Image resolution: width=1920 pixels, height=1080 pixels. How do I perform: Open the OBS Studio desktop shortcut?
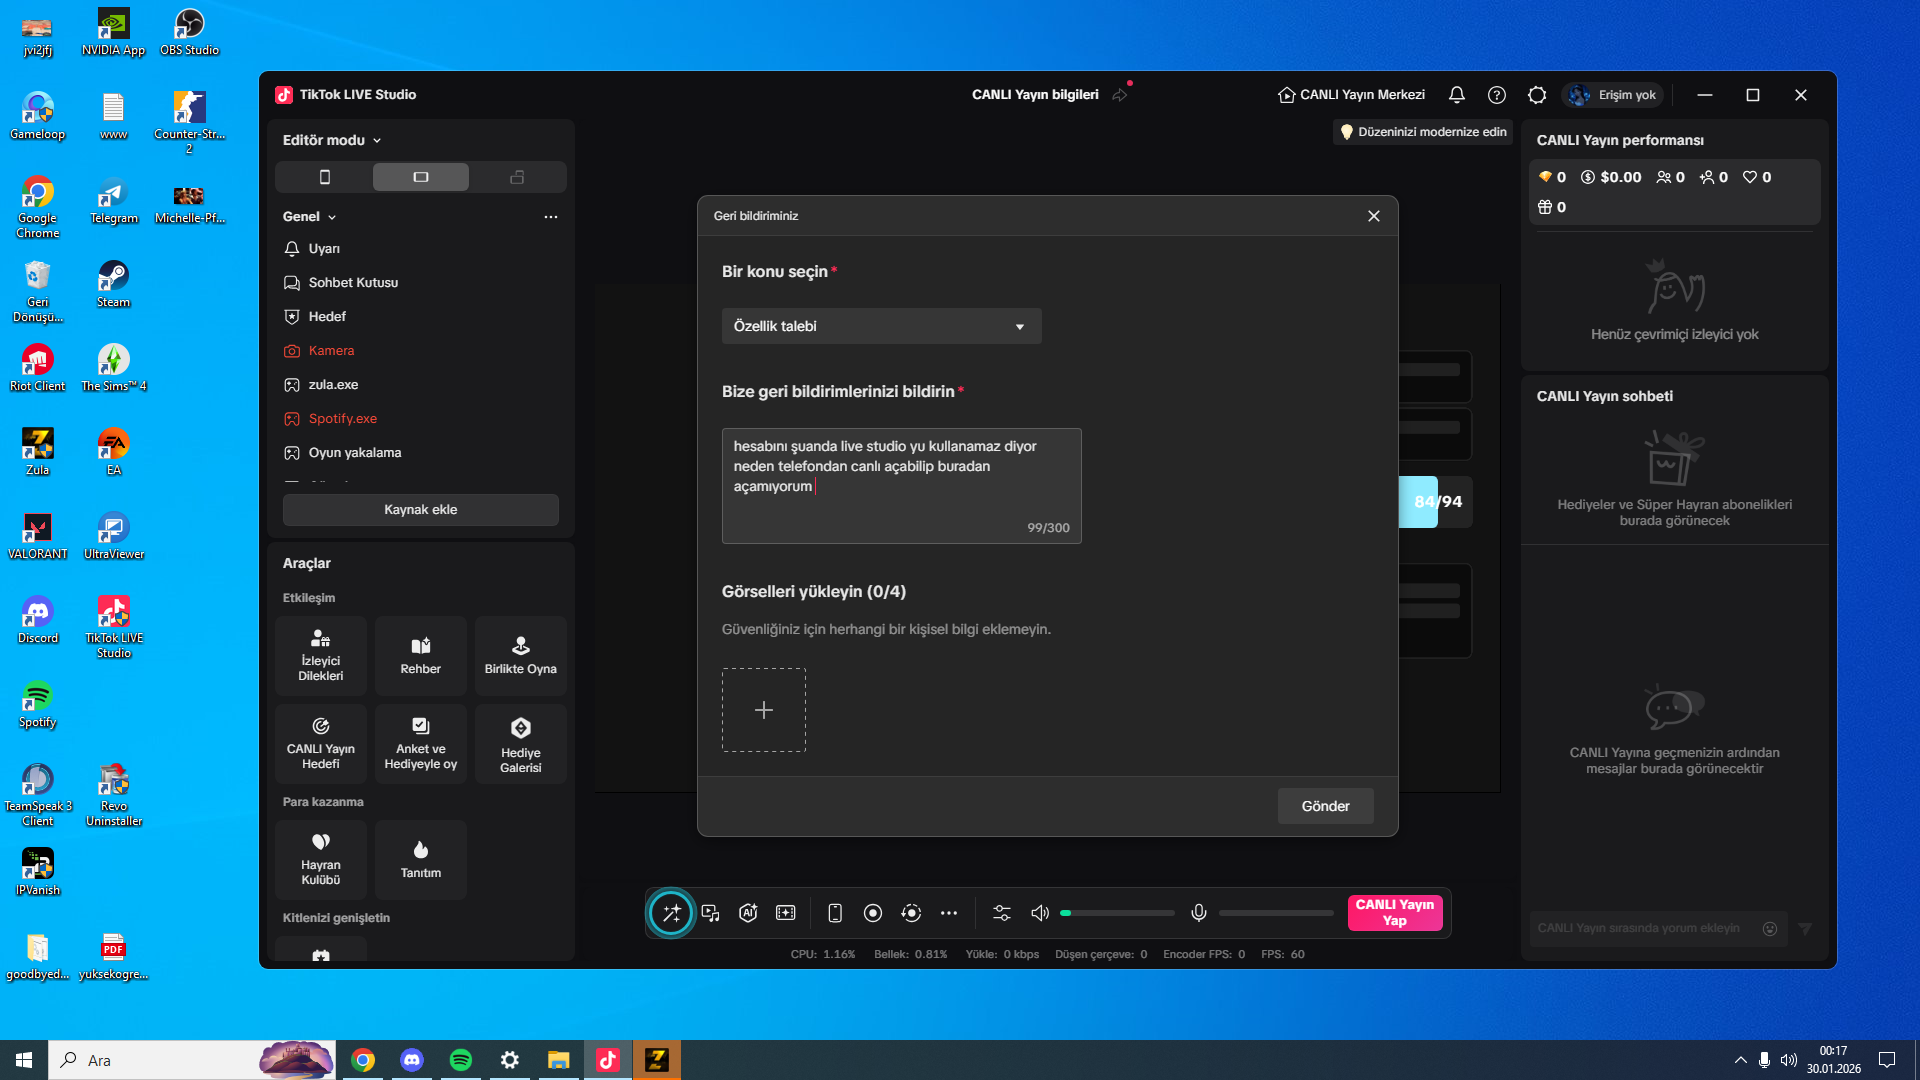(x=189, y=32)
